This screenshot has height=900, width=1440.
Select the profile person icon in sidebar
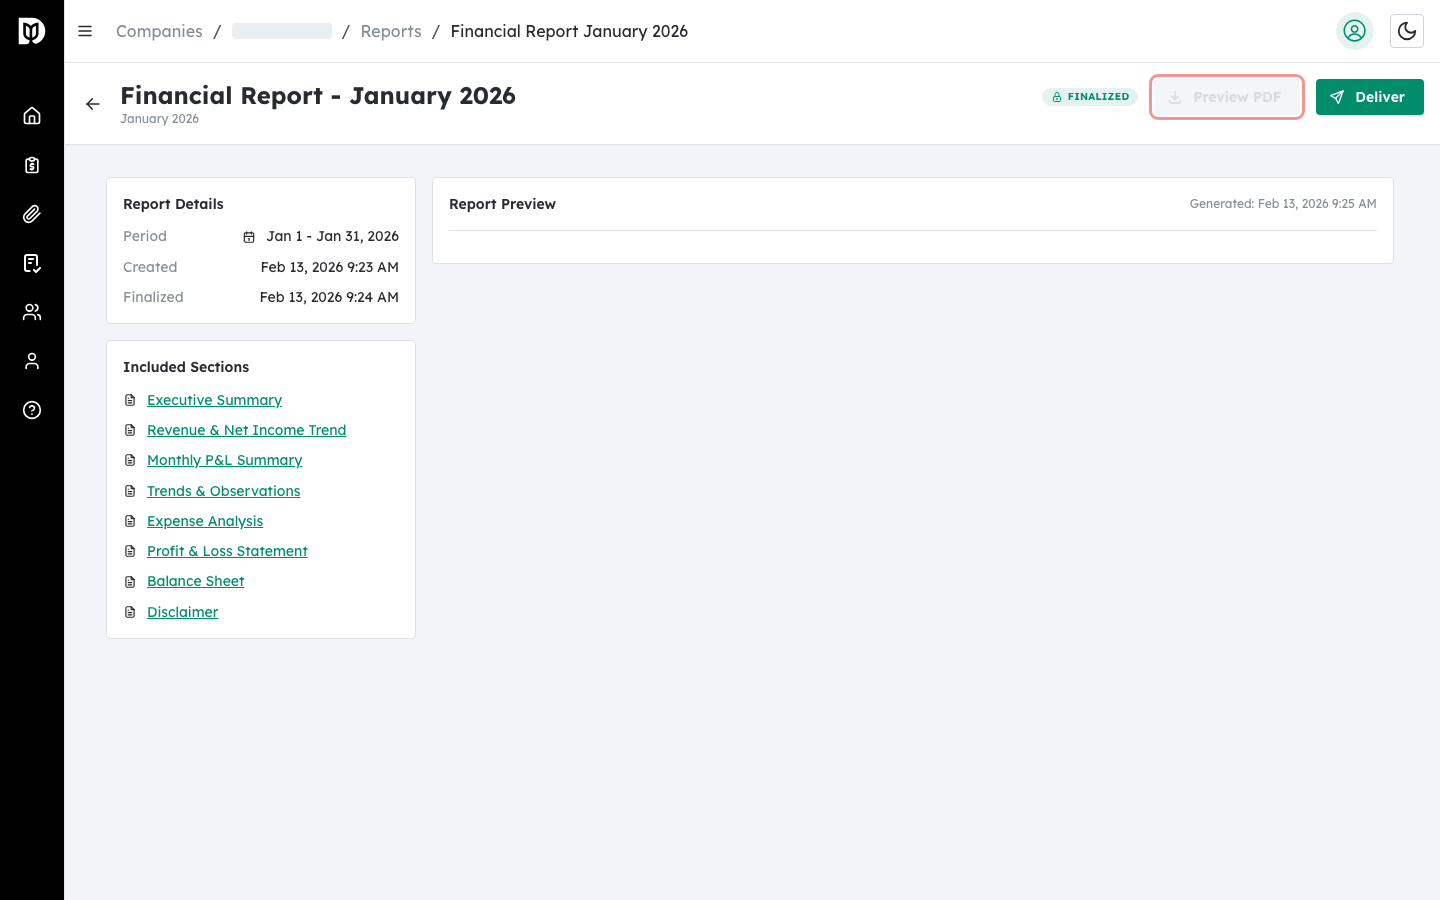[x=32, y=360]
